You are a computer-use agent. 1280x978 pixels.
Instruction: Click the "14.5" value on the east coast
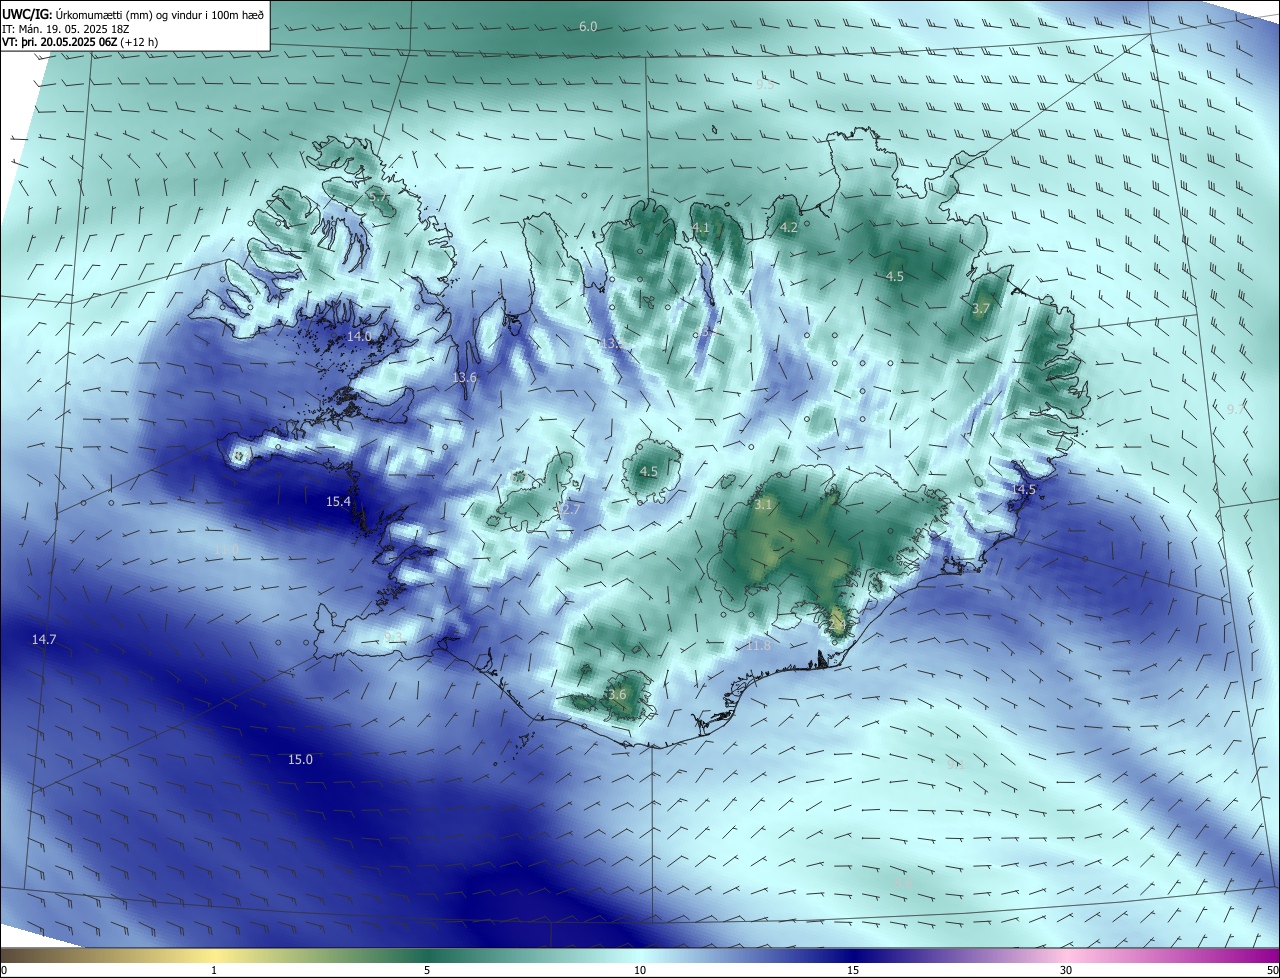click(1024, 490)
